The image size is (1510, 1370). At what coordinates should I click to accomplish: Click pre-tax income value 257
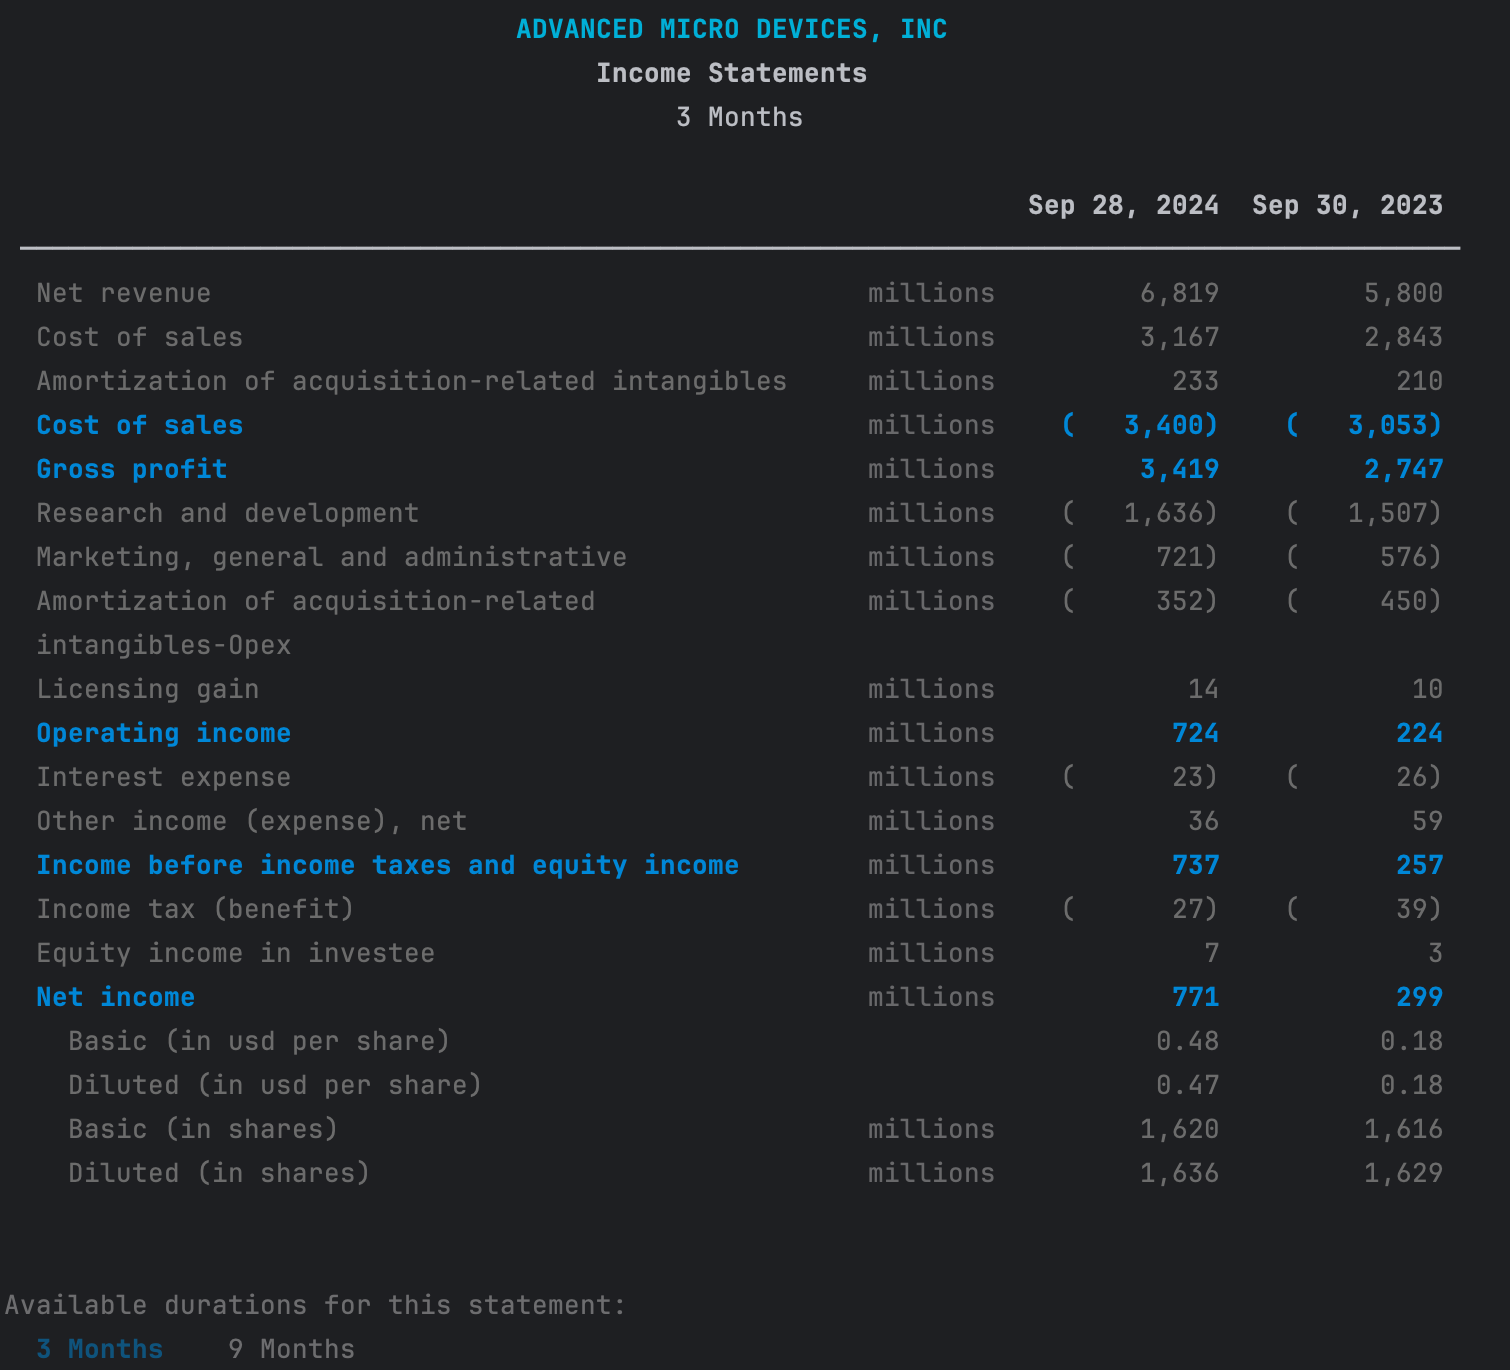pos(1419,865)
